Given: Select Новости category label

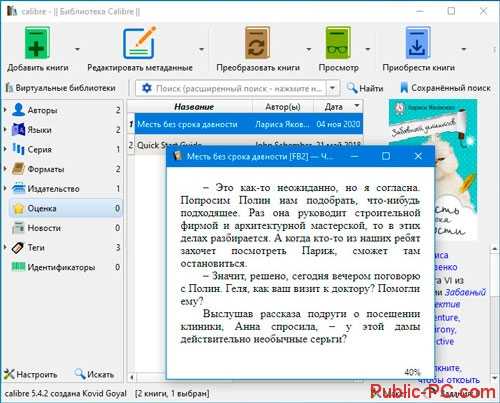Looking at the screenshot, I should 44,228.
